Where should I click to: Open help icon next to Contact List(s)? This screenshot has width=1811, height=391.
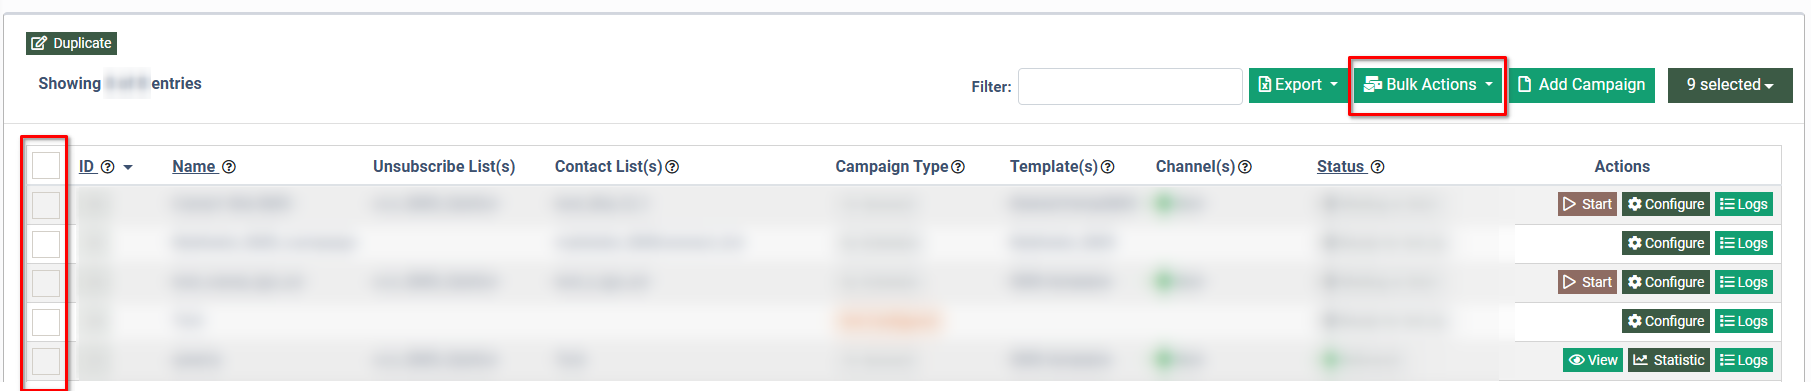(x=672, y=167)
